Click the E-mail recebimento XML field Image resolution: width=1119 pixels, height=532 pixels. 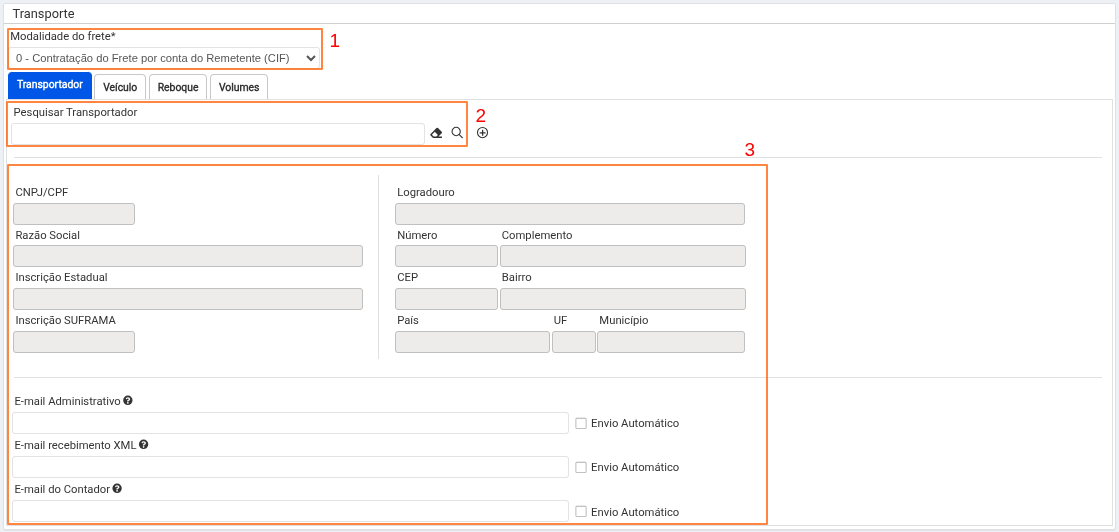coord(290,467)
